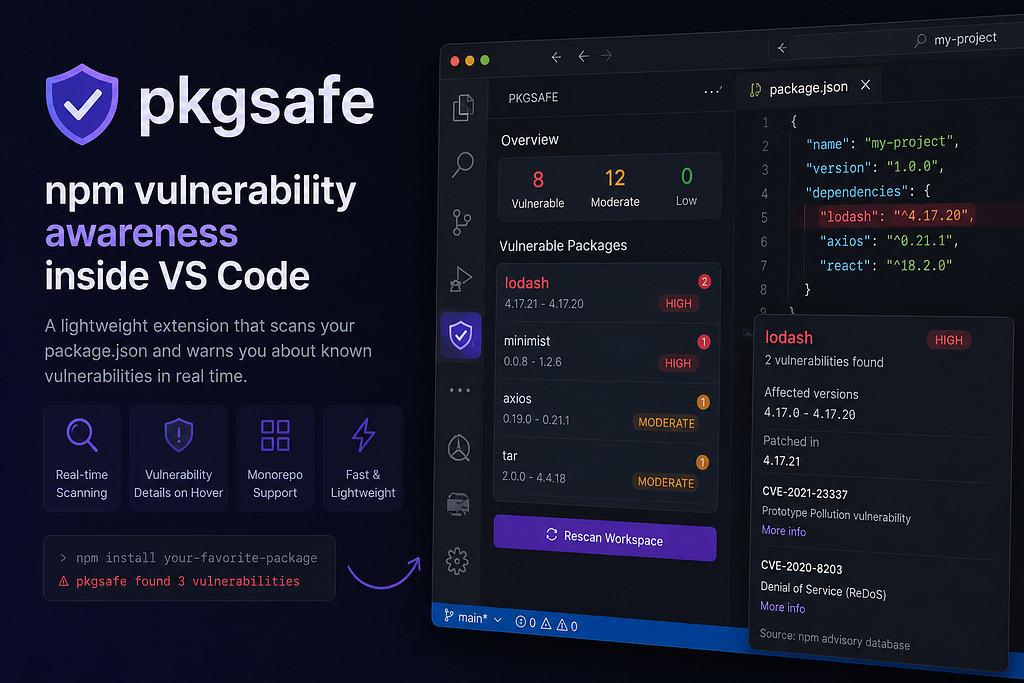The width and height of the screenshot is (1024, 683).
Task: Click the warnings count in status bar
Action: pos(567,626)
